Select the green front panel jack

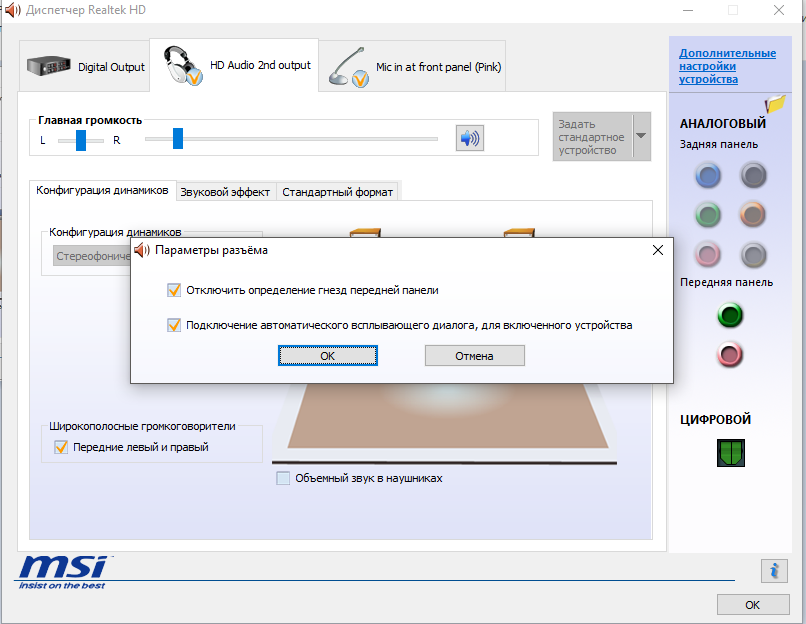[x=730, y=315]
